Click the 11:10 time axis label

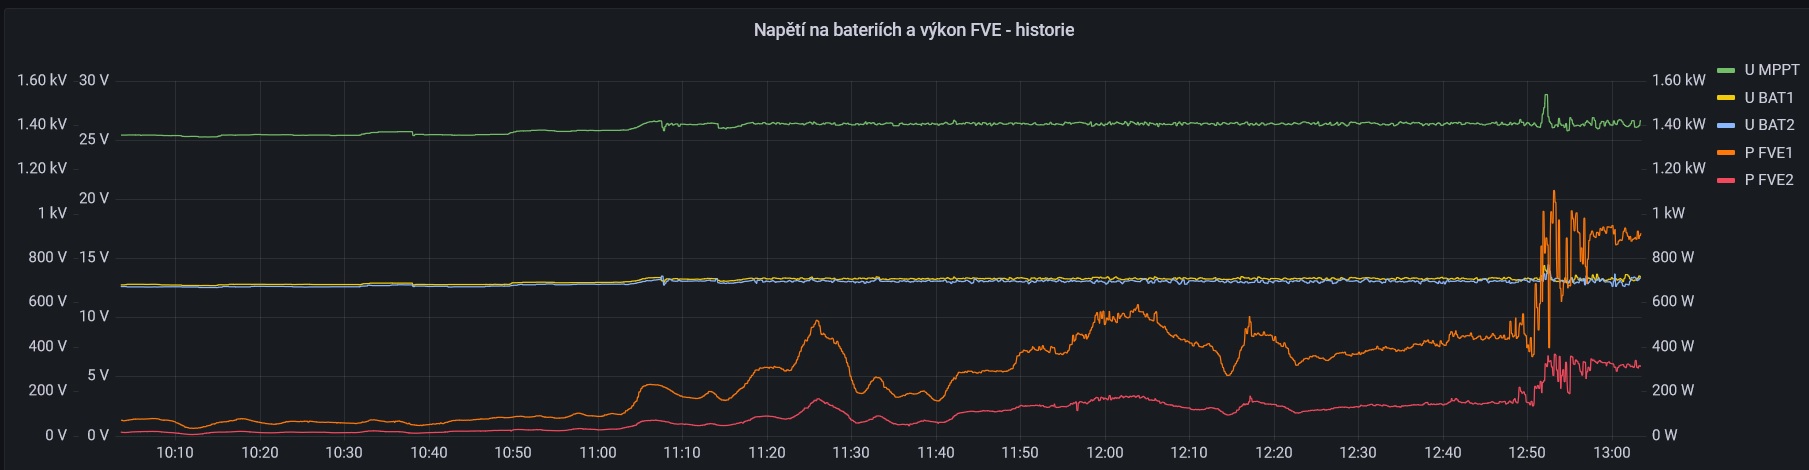682,453
